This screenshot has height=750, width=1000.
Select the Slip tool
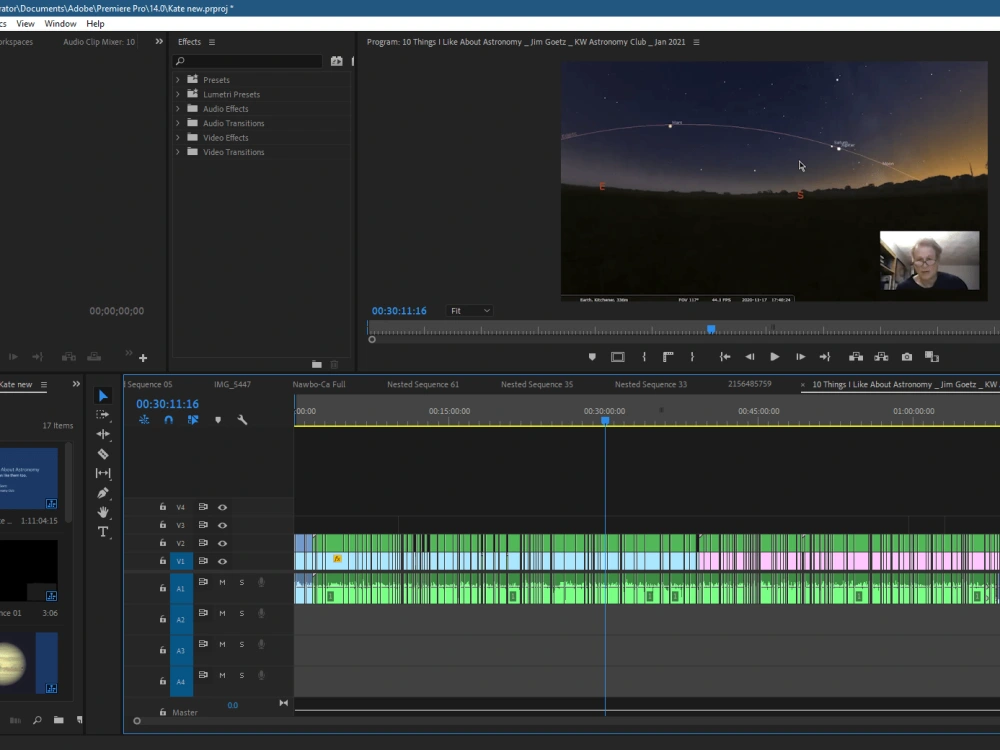103,473
